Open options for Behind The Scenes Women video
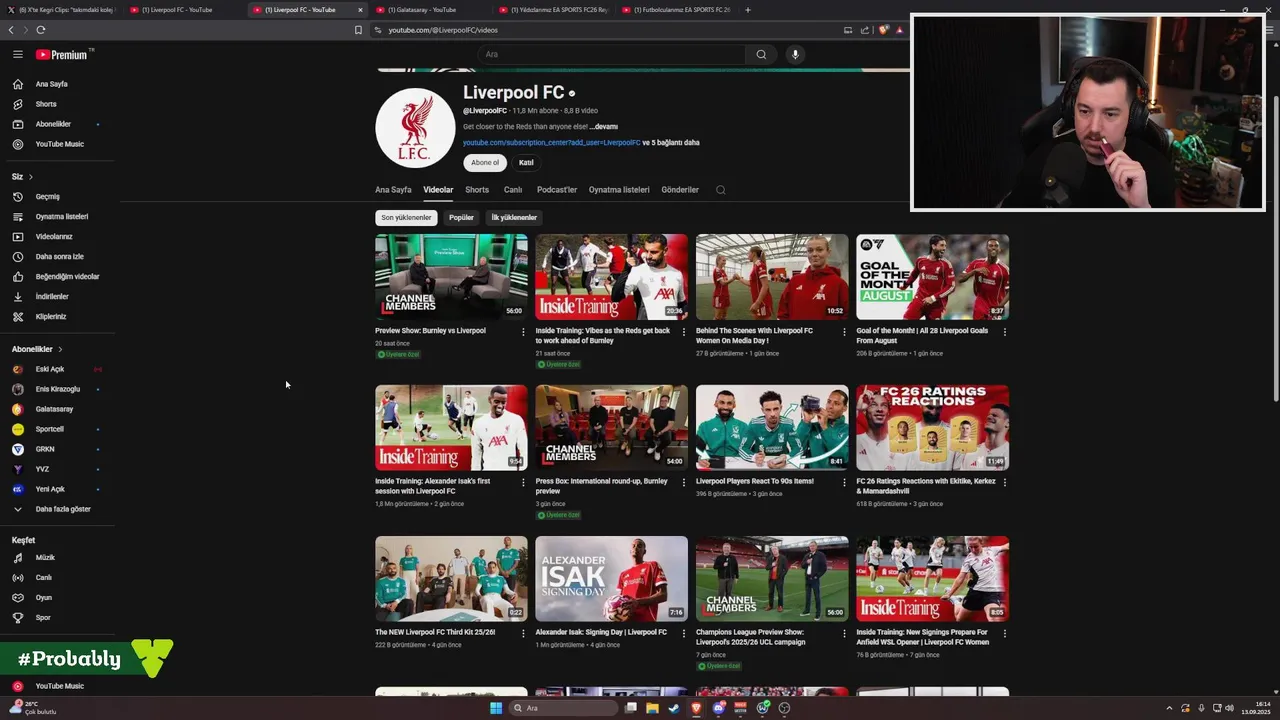 coord(844,332)
